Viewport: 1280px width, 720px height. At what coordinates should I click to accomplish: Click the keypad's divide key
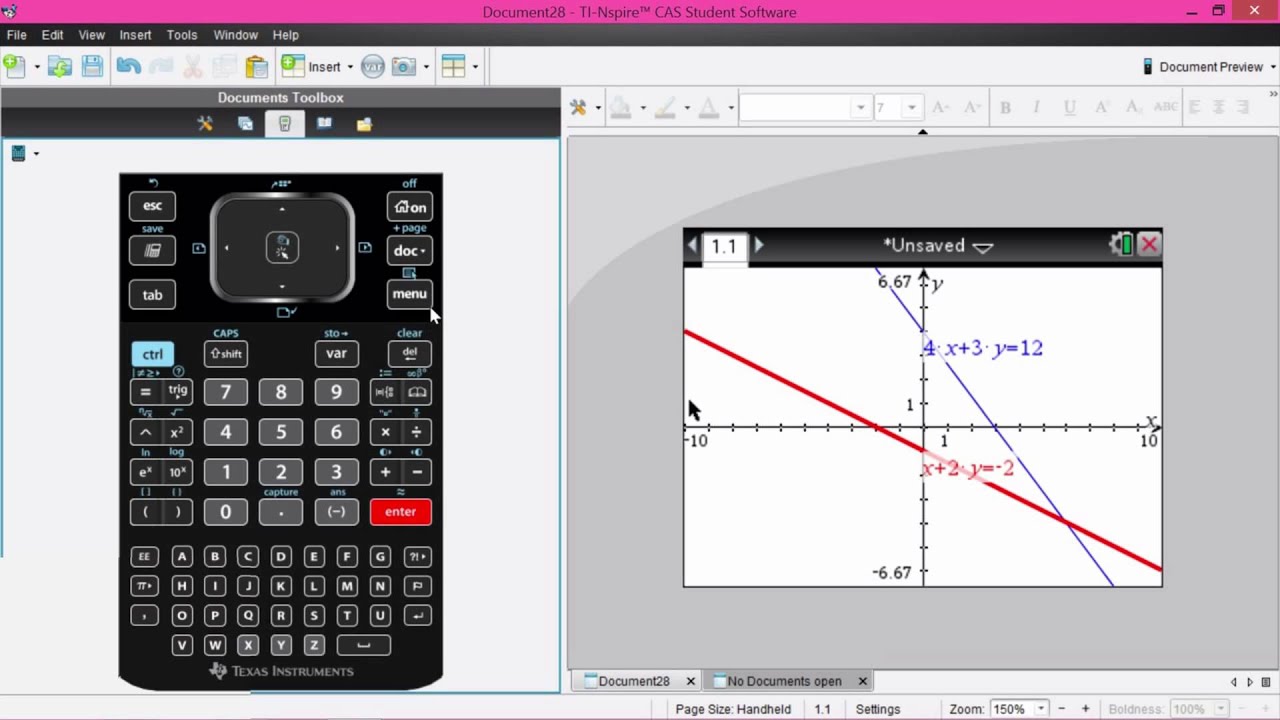coord(416,432)
